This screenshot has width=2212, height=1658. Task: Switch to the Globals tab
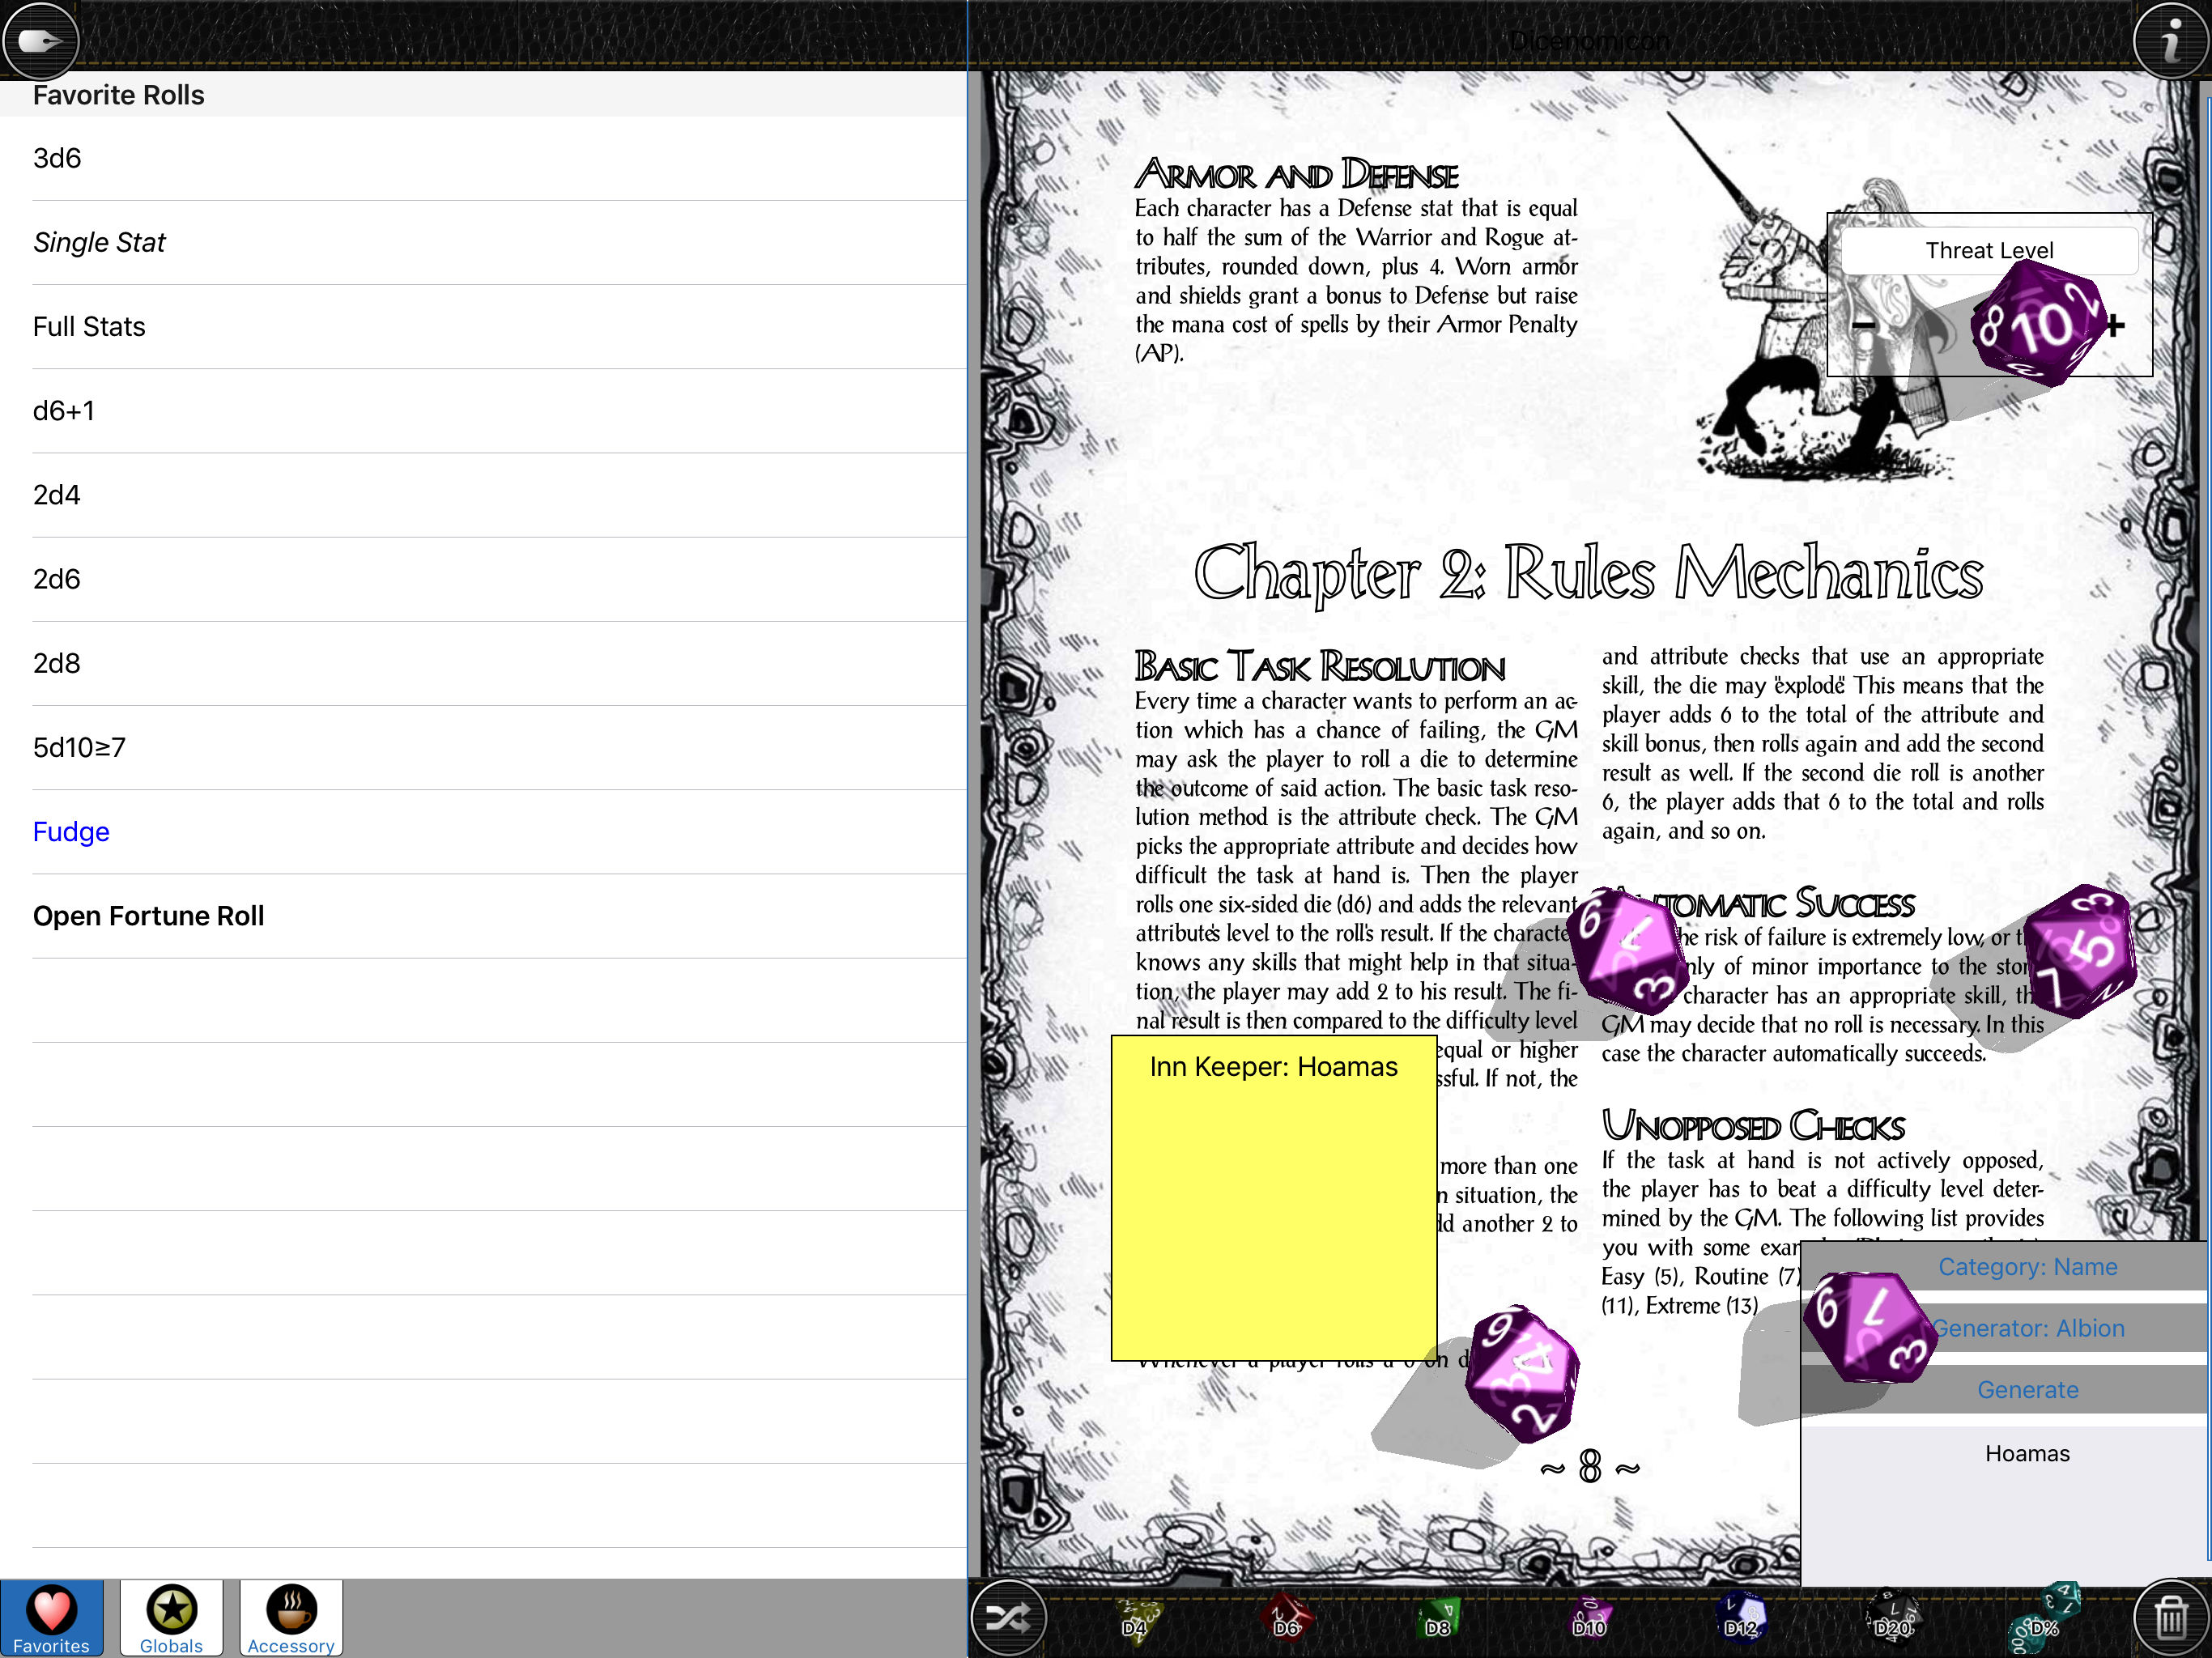point(171,1618)
